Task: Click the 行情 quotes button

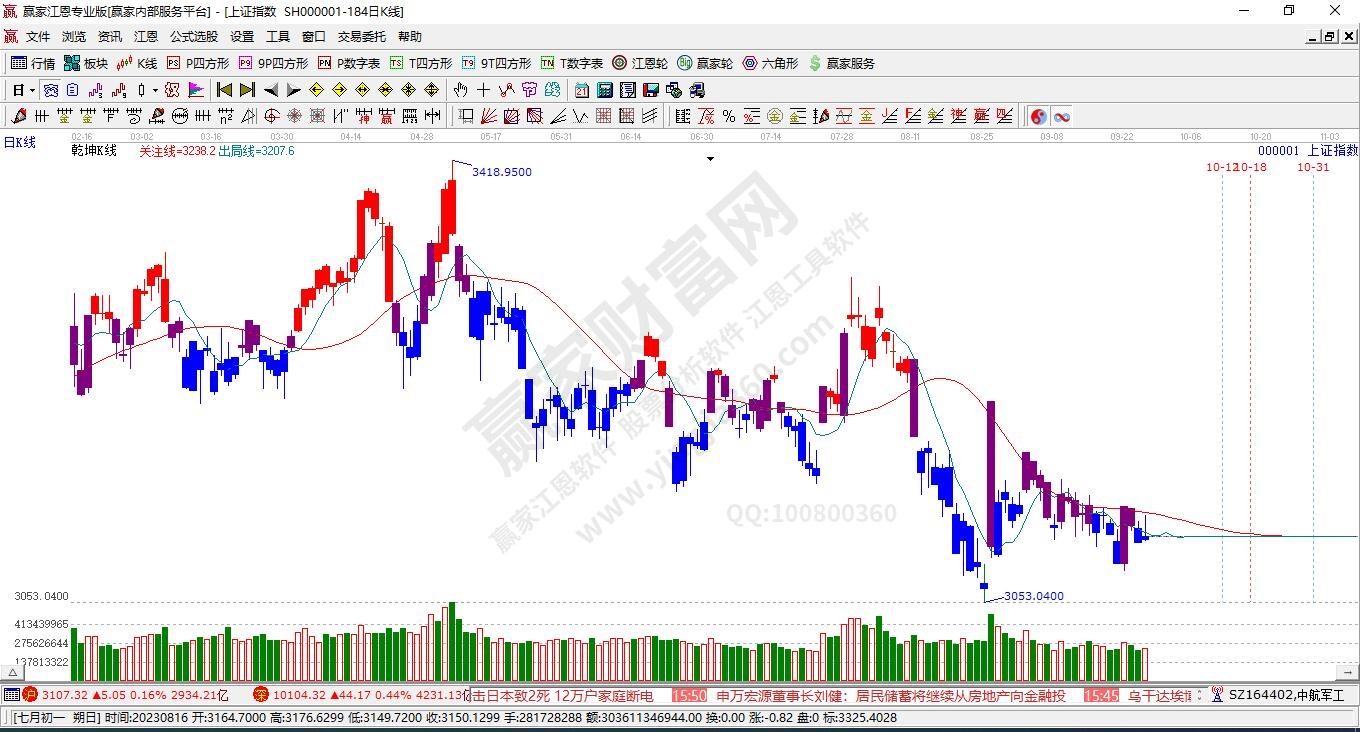Action: (33, 63)
